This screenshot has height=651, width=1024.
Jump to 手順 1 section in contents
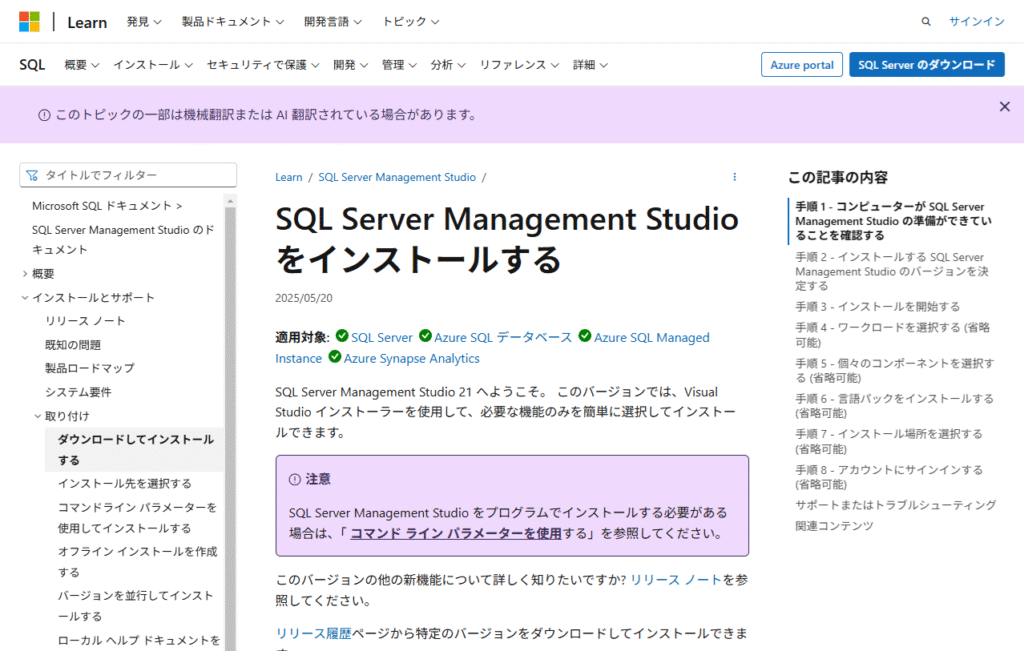[893, 221]
